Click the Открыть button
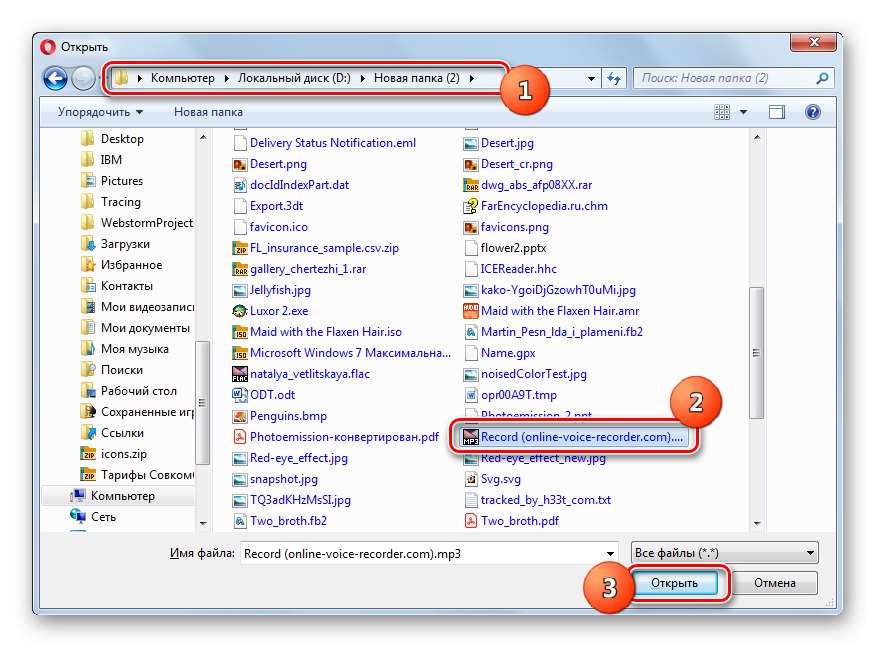The image size is (876, 648). 674,583
